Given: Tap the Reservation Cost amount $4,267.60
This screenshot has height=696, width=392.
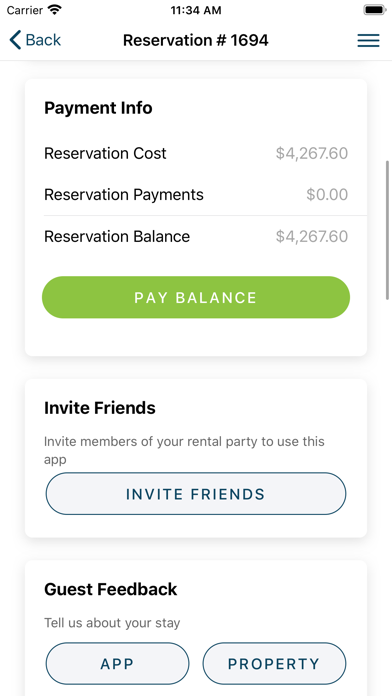Looking at the screenshot, I should (312, 154).
